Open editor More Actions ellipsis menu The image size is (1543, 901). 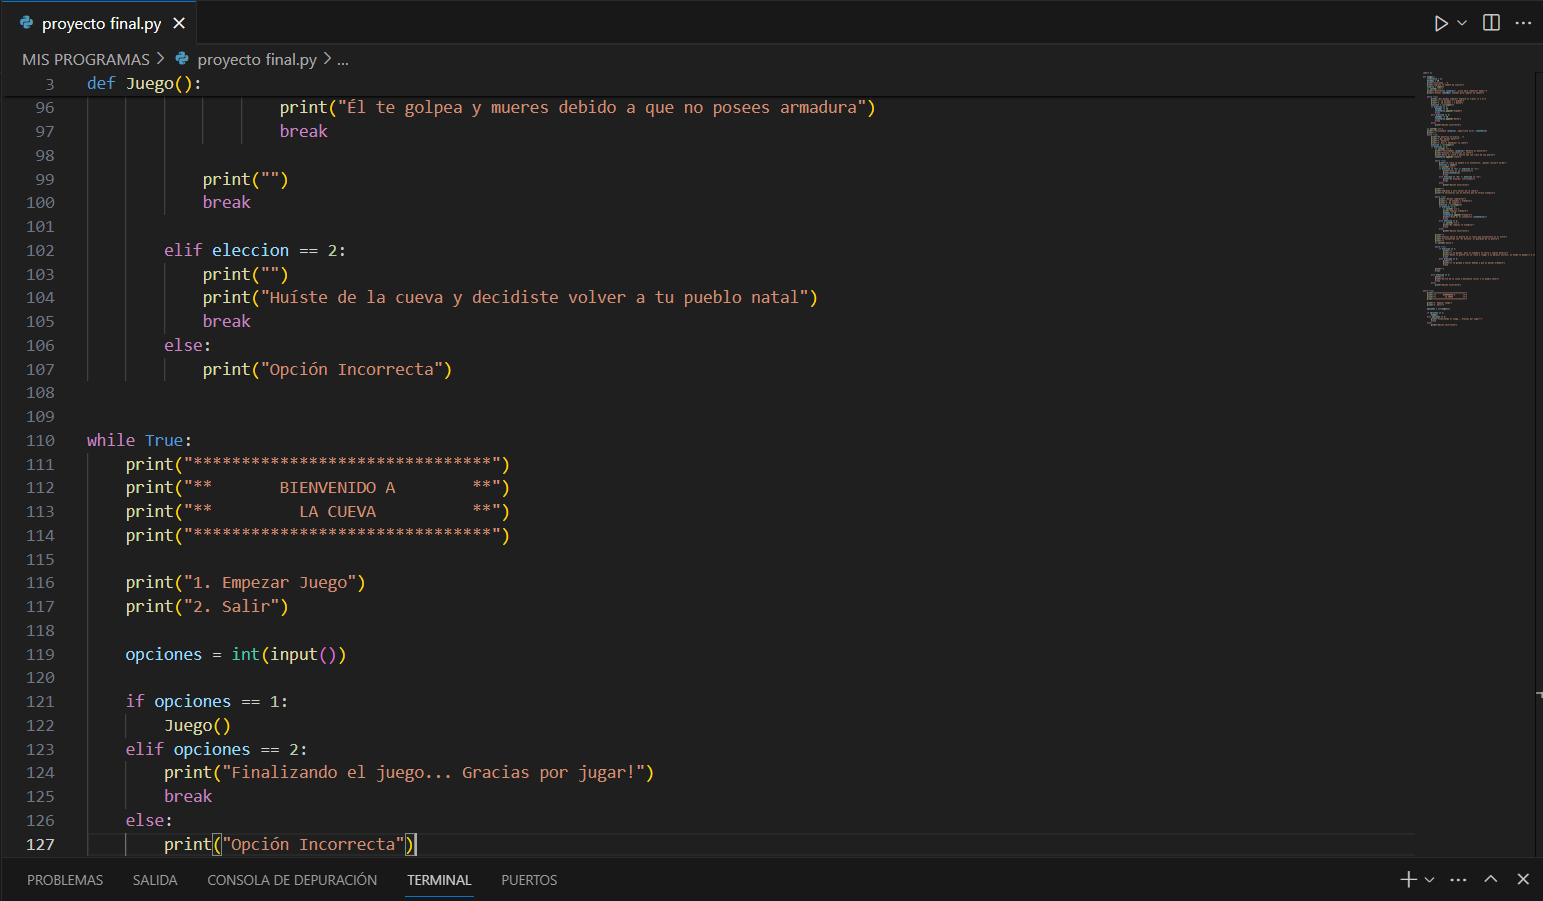(1523, 23)
